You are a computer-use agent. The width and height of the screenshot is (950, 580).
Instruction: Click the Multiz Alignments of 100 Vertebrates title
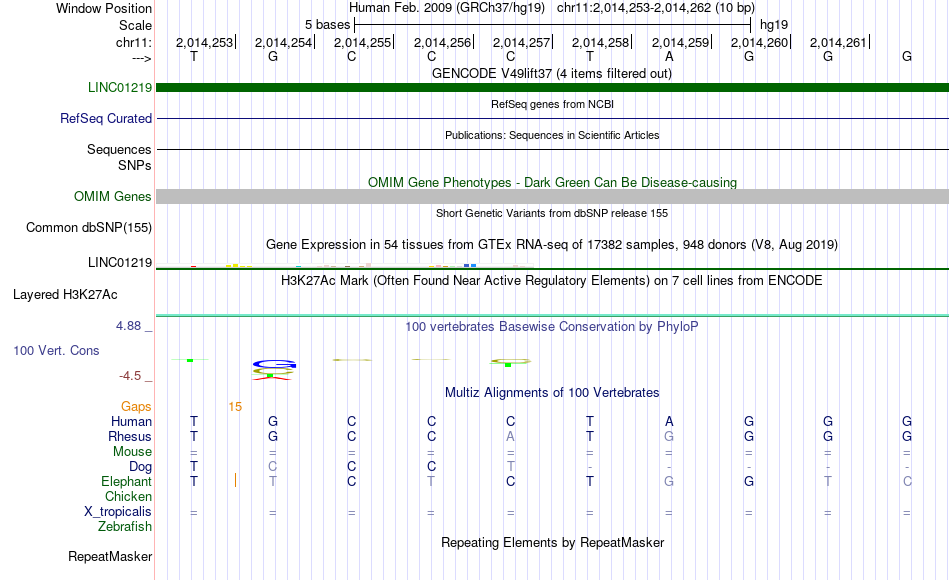pyautogui.click(x=552, y=393)
